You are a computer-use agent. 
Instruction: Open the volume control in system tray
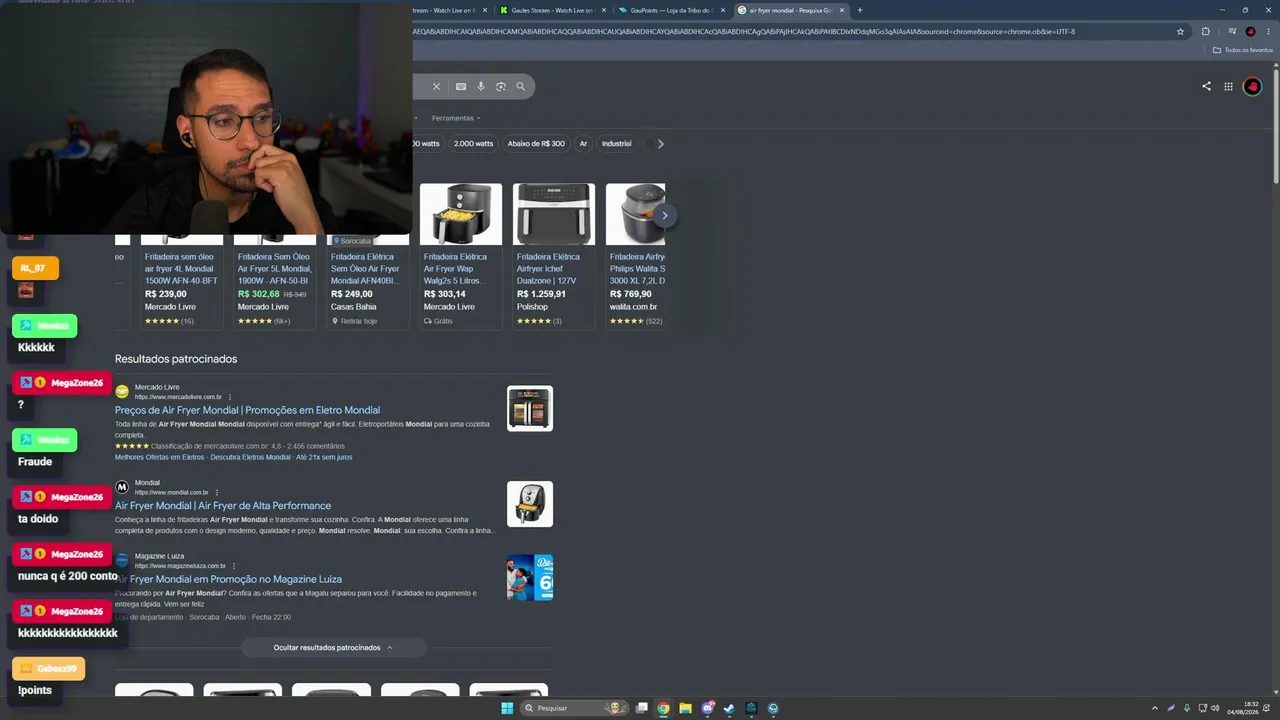click(x=1215, y=708)
